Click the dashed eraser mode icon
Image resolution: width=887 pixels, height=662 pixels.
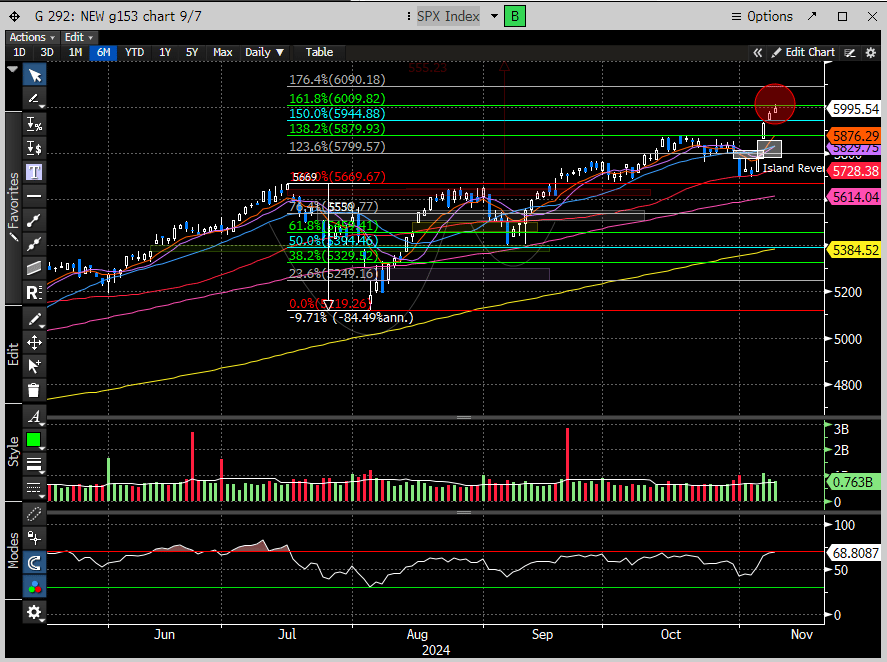[35, 514]
